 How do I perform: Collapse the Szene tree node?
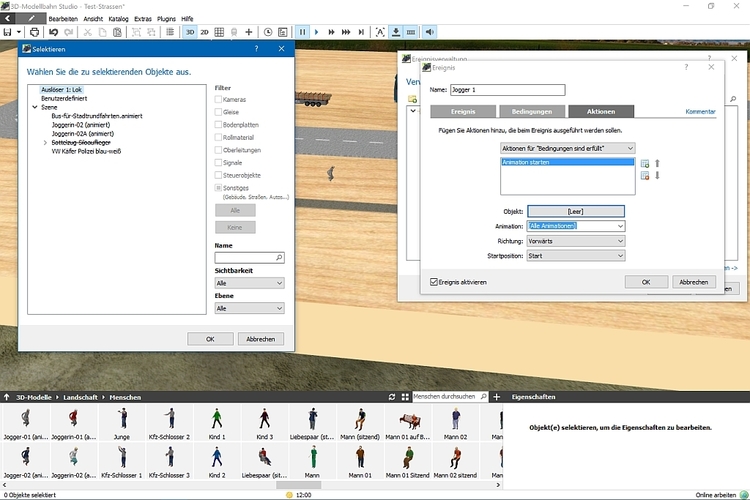tap(35, 107)
